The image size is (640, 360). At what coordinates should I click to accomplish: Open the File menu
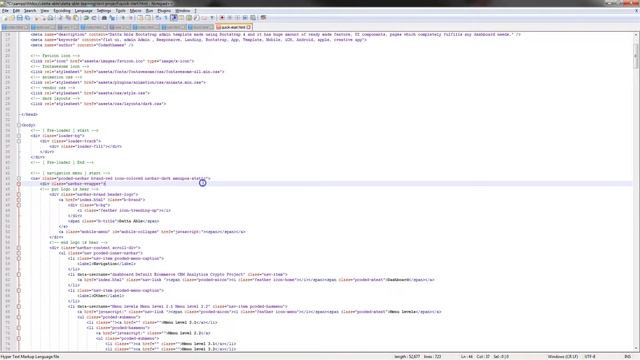(5, 11)
